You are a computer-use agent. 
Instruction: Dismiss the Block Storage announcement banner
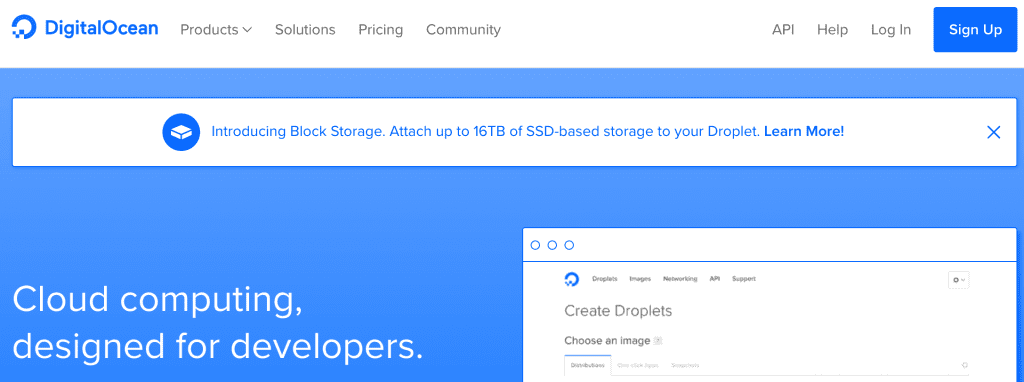pyautogui.click(x=993, y=133)
